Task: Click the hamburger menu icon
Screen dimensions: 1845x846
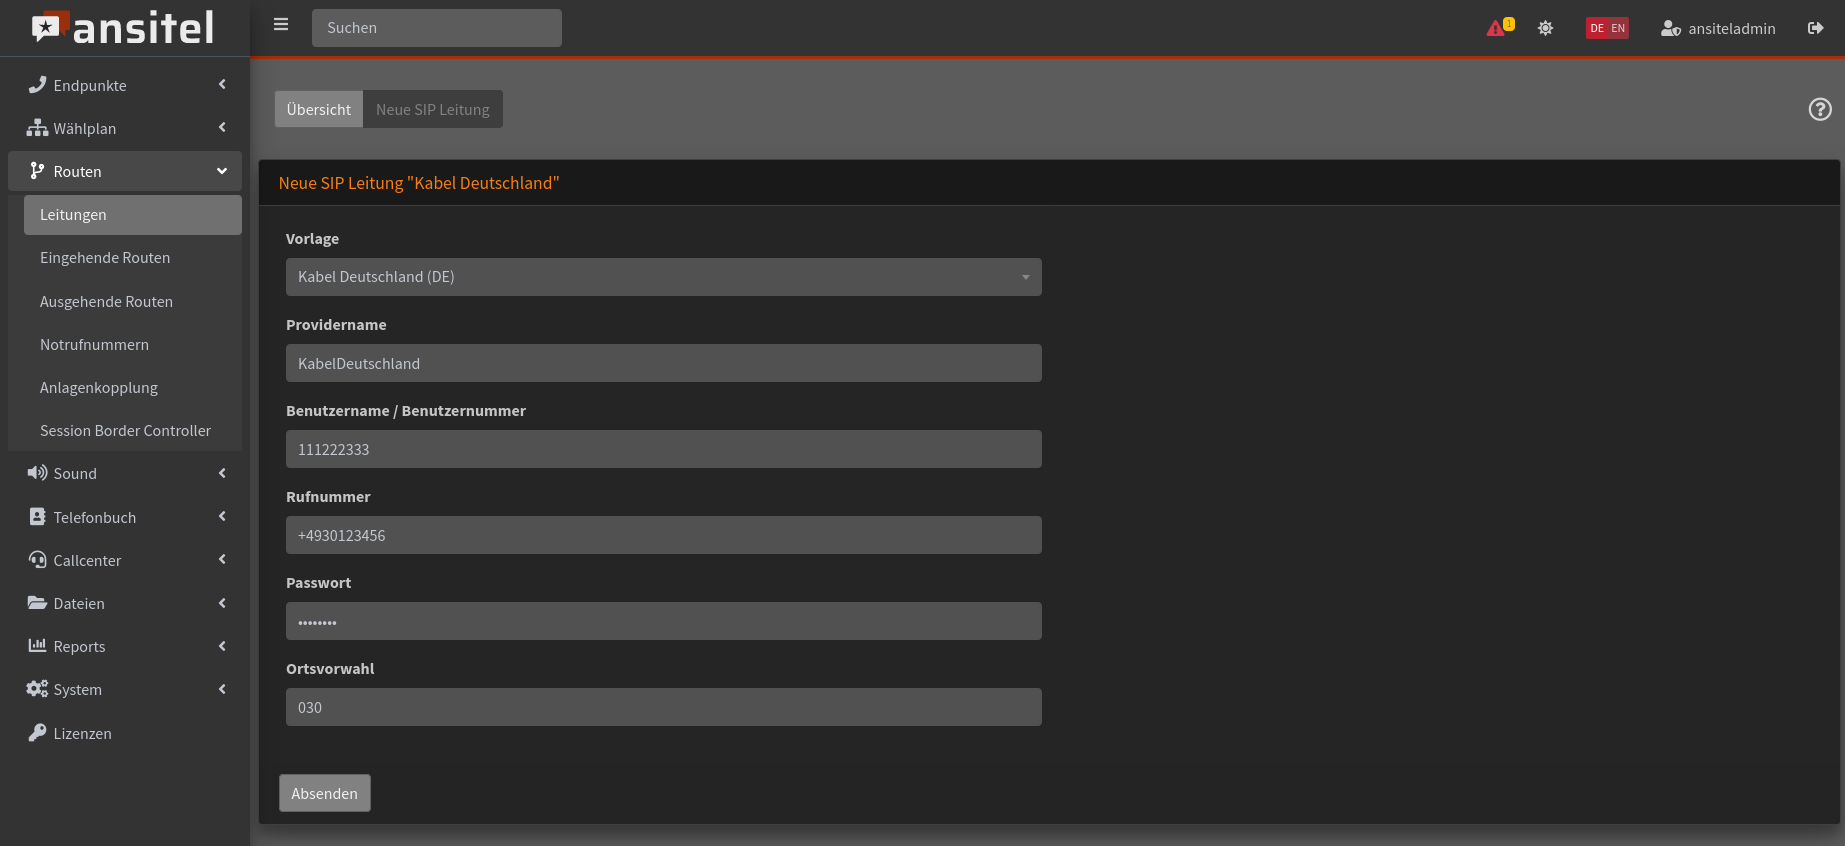Action: click(x=281, y=25)
